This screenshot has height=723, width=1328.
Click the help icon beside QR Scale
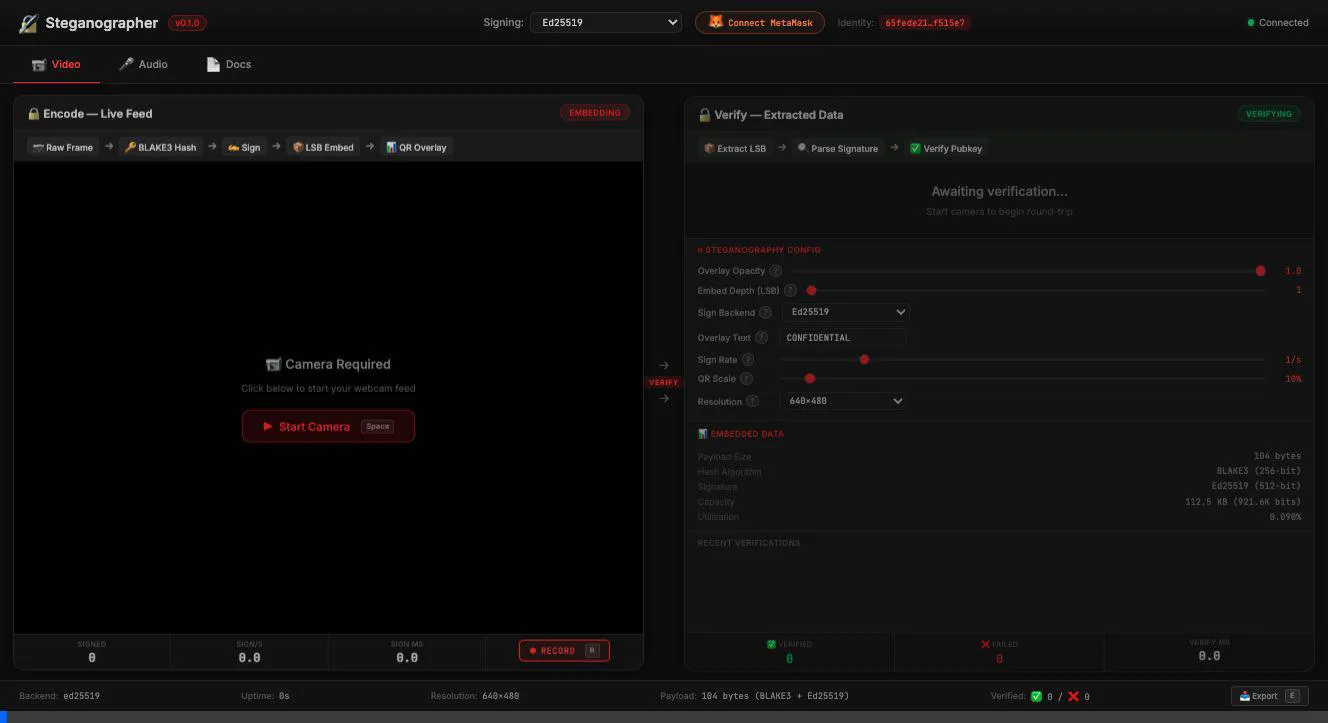tap(746, 379)
